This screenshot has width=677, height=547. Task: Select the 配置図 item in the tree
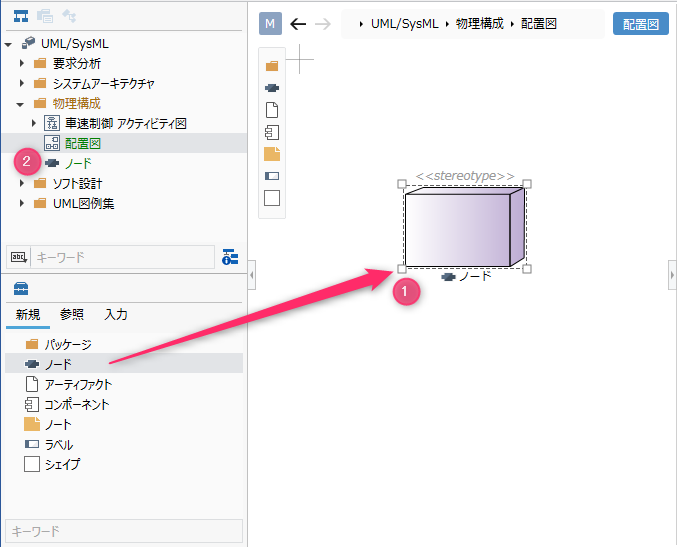(x=124, y=143)
